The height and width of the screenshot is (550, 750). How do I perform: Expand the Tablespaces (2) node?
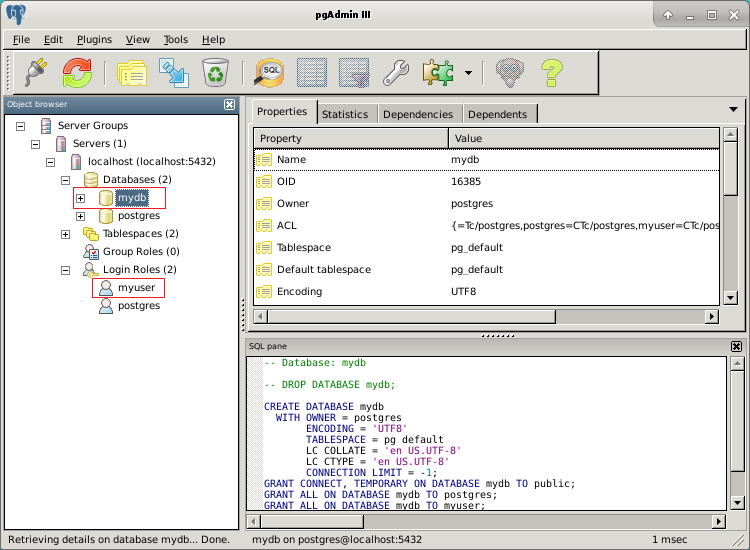click(x=66, y=234)
